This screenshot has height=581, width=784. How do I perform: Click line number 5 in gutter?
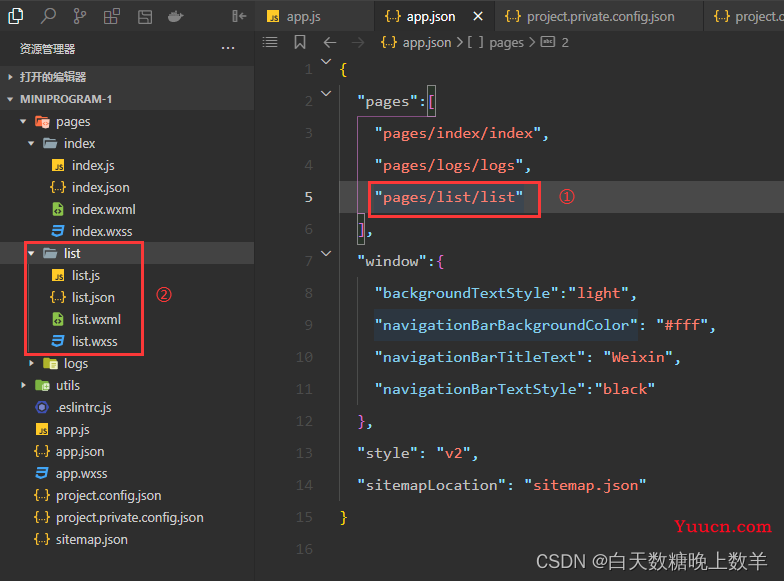click(x=308, y=198)
